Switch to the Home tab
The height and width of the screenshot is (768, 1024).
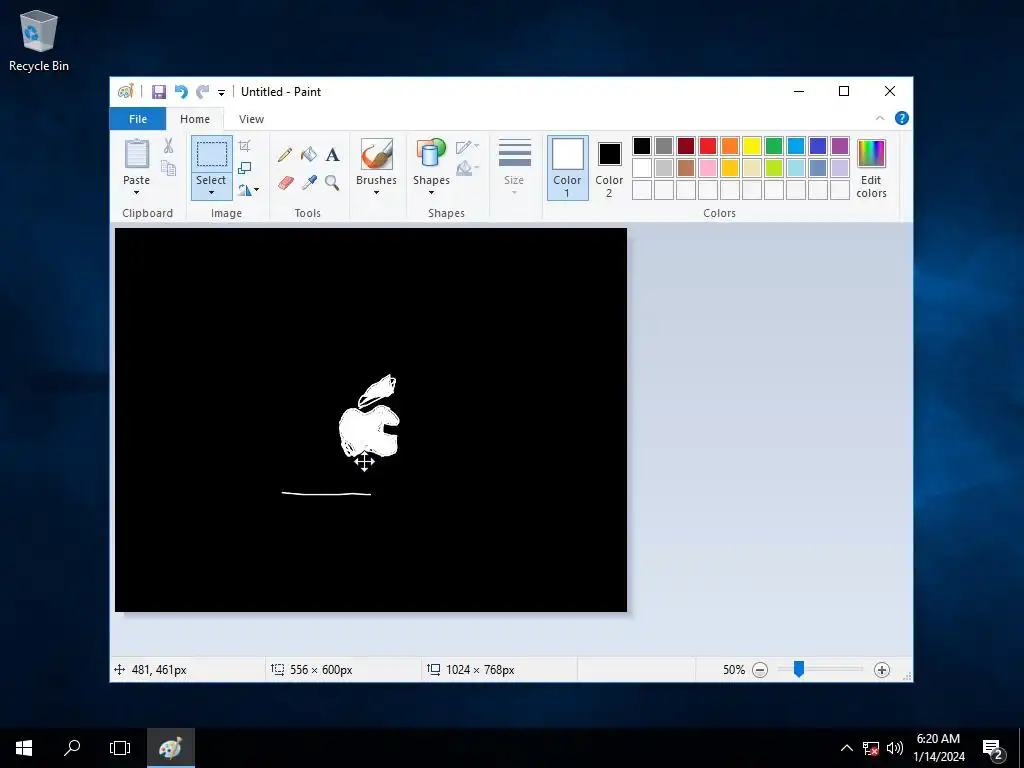tap(195, 119)
